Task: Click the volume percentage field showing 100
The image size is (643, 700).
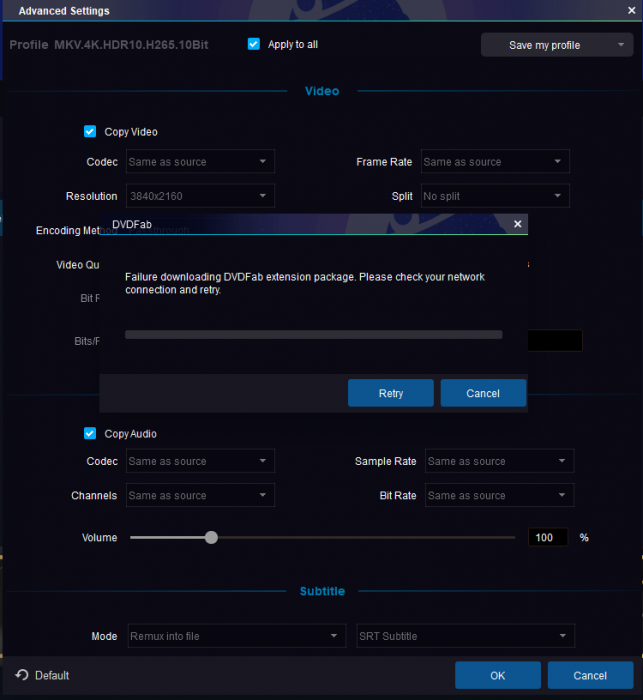Action: [548, 538]
